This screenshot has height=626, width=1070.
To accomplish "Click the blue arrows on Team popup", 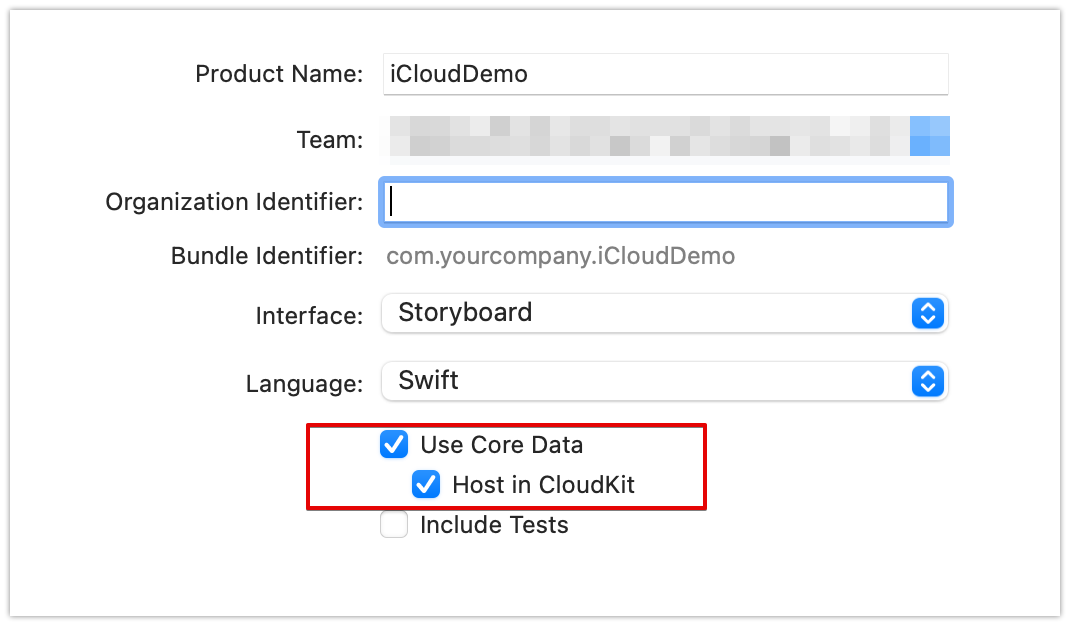I will click(929, 138).
